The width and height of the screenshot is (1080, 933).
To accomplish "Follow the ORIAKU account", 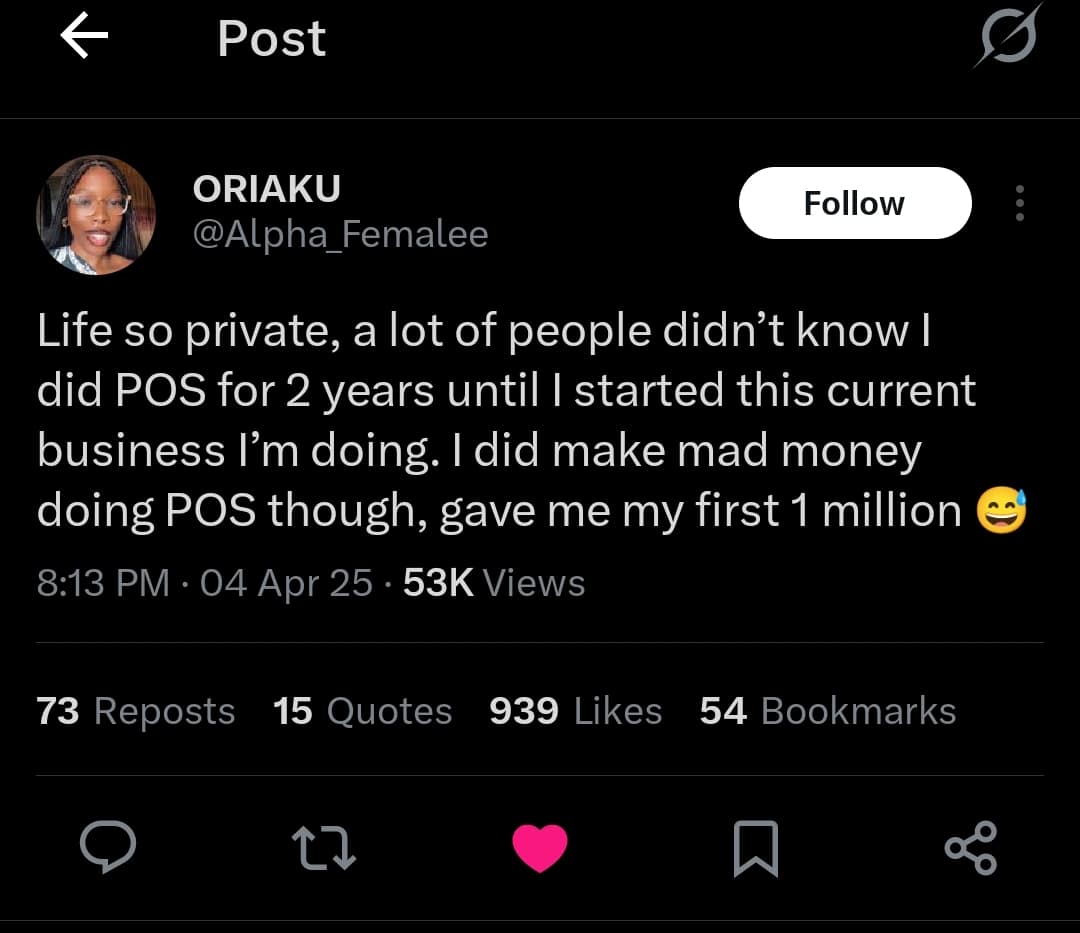I will (854, 203).
